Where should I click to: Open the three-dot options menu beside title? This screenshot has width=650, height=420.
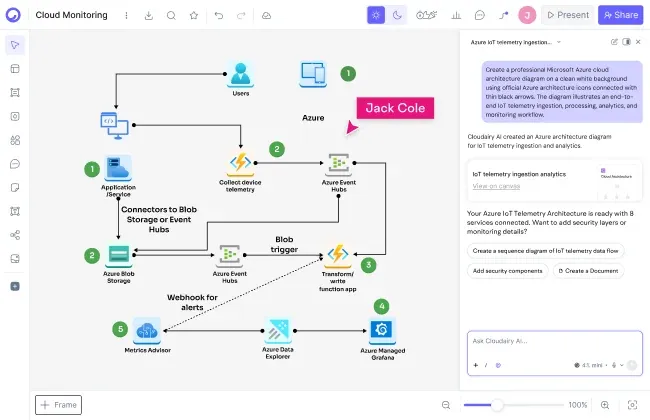(126, 15)
